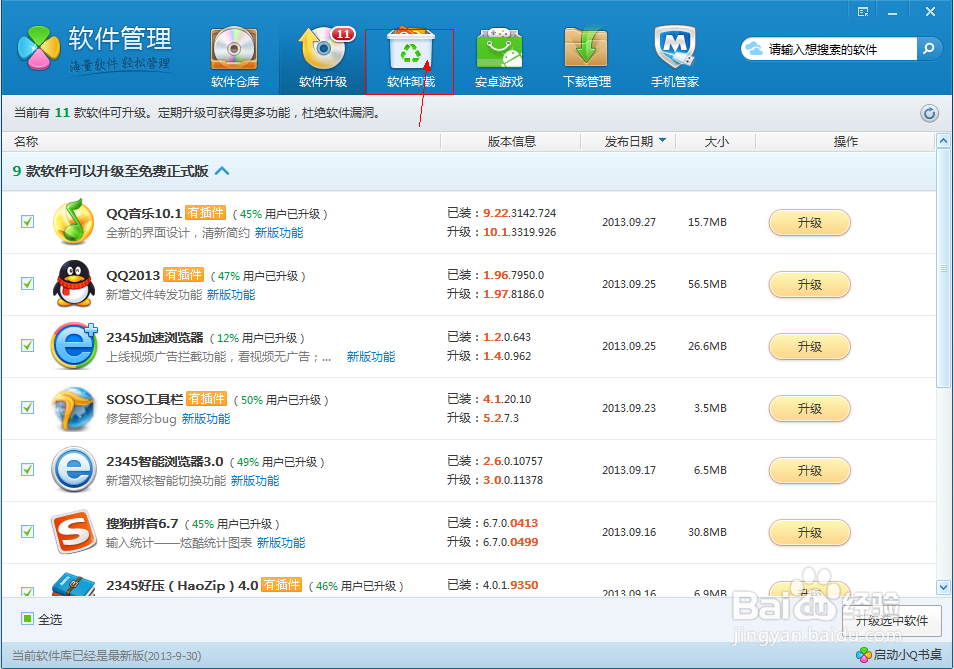Go to the 安卓游戏 tab
This screenshot has width=954, height=669.
click(499, 58)
